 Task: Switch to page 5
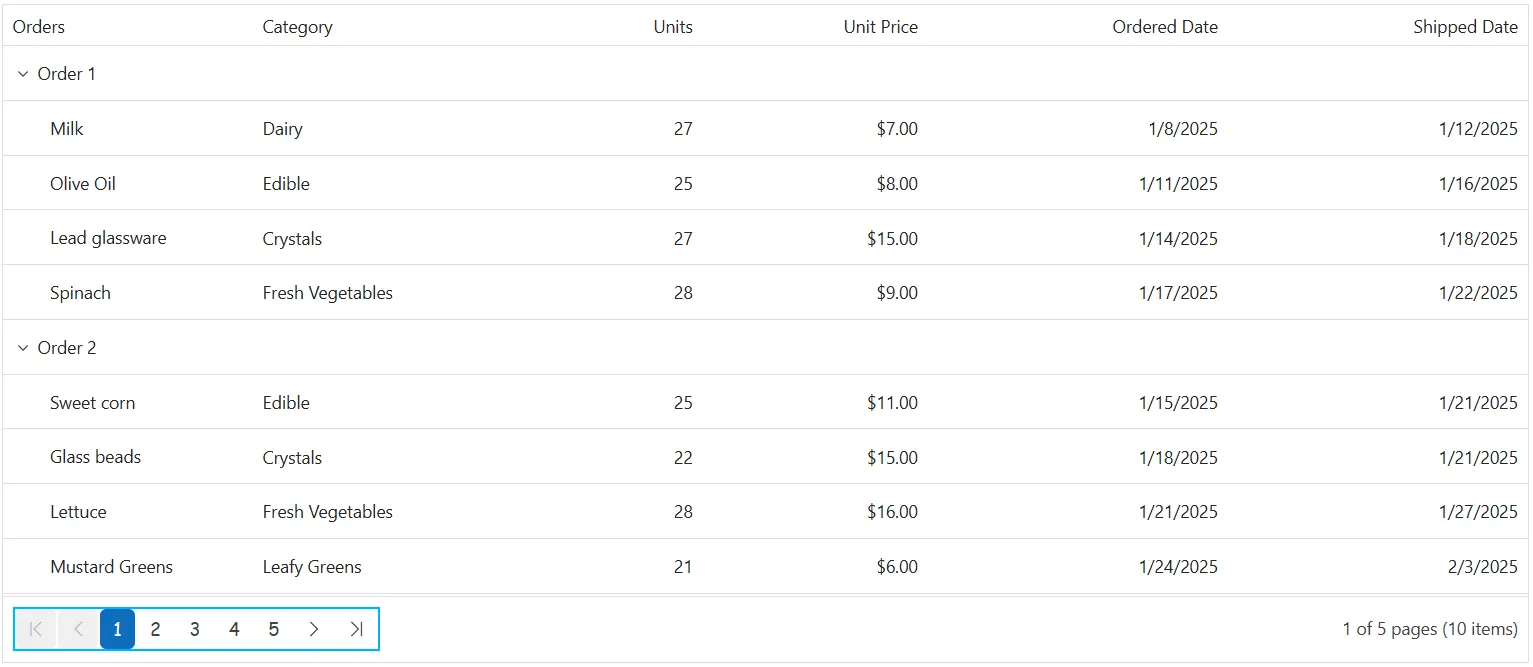273,629
